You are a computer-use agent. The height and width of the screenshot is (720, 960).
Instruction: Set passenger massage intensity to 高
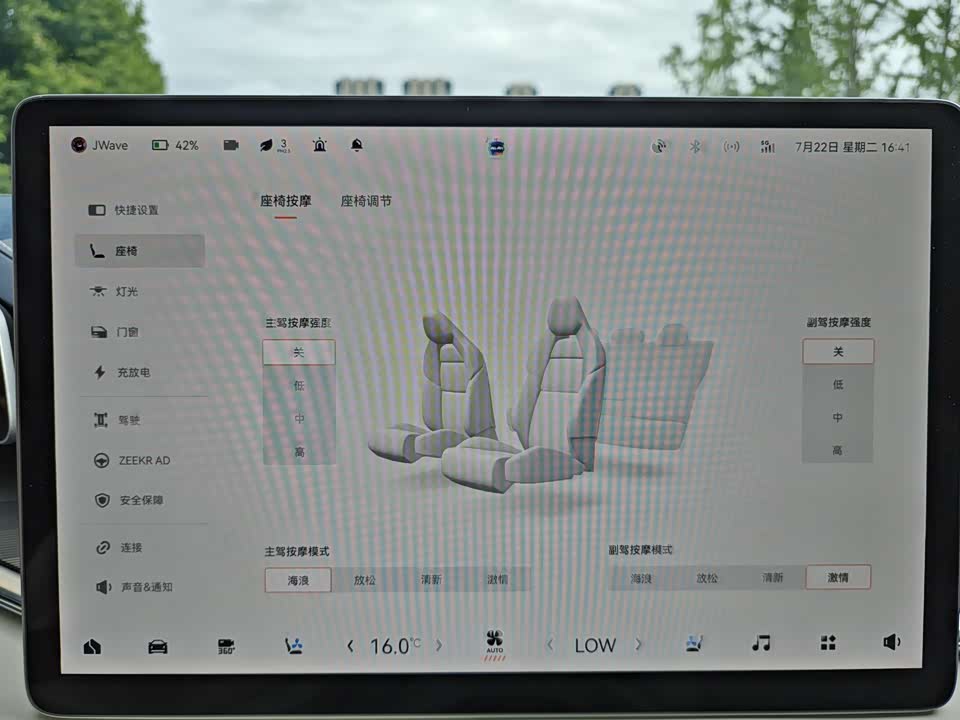coord(837,450)
